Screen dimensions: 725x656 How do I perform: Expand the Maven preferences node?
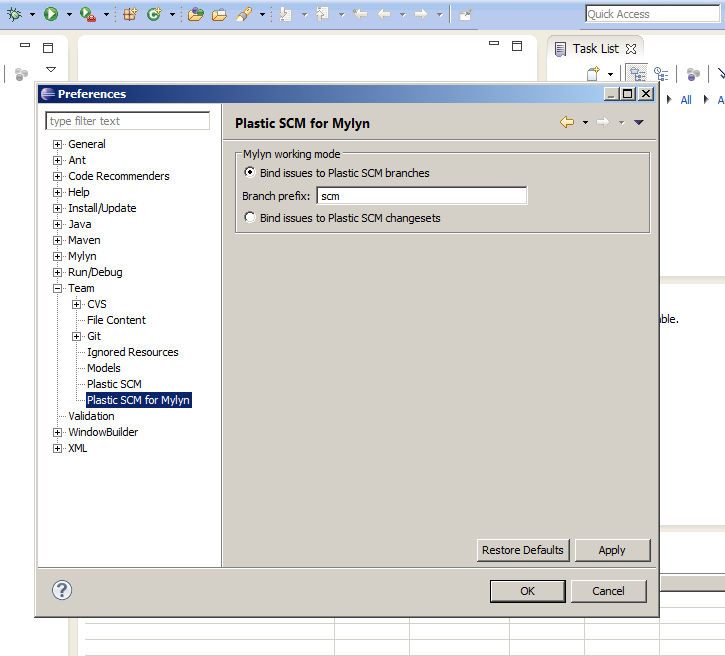57,240
